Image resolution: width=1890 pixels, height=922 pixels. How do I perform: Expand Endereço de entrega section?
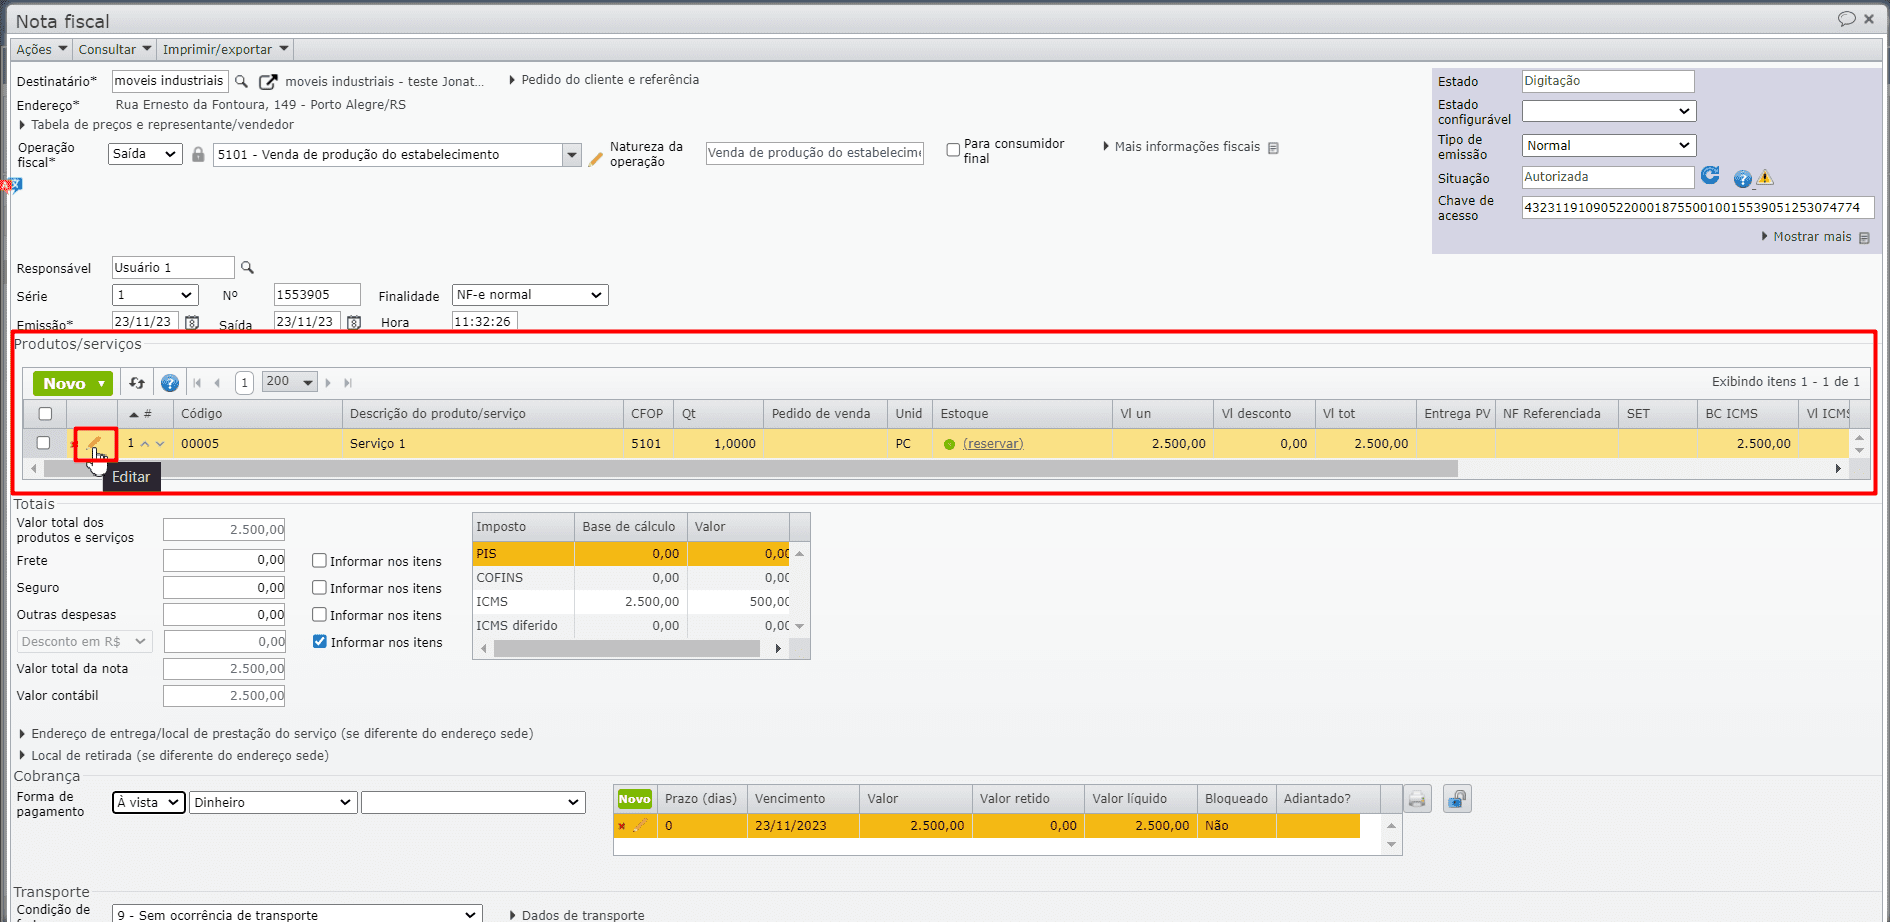coord(276,734)
